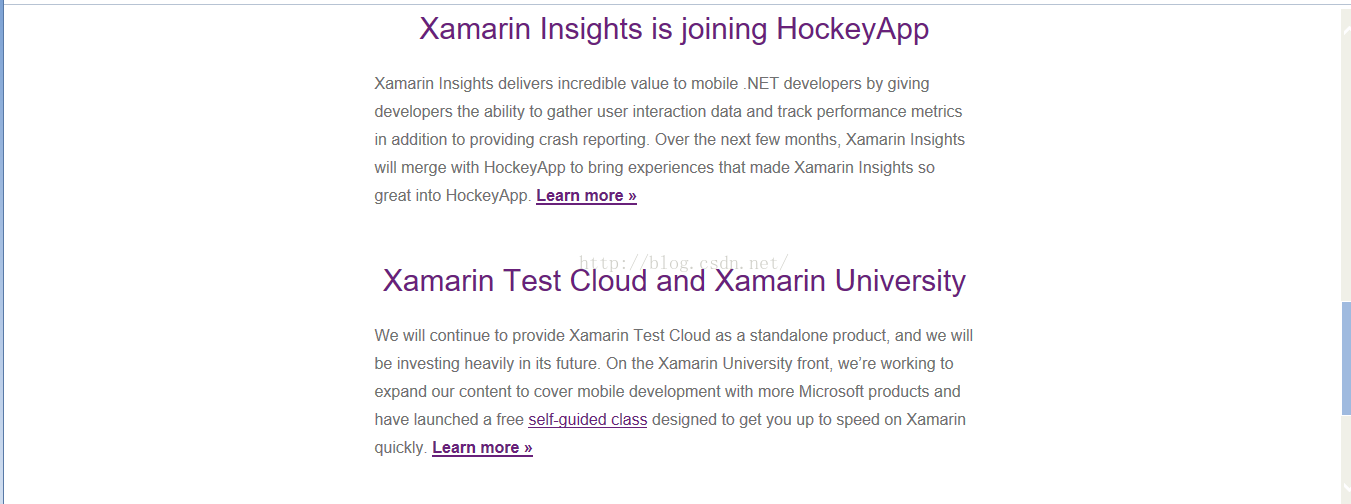Viewport: 1351px width, 504px height.
Task: Click Learn more link under HockeyApp paragraph
Action: [586, 196]
